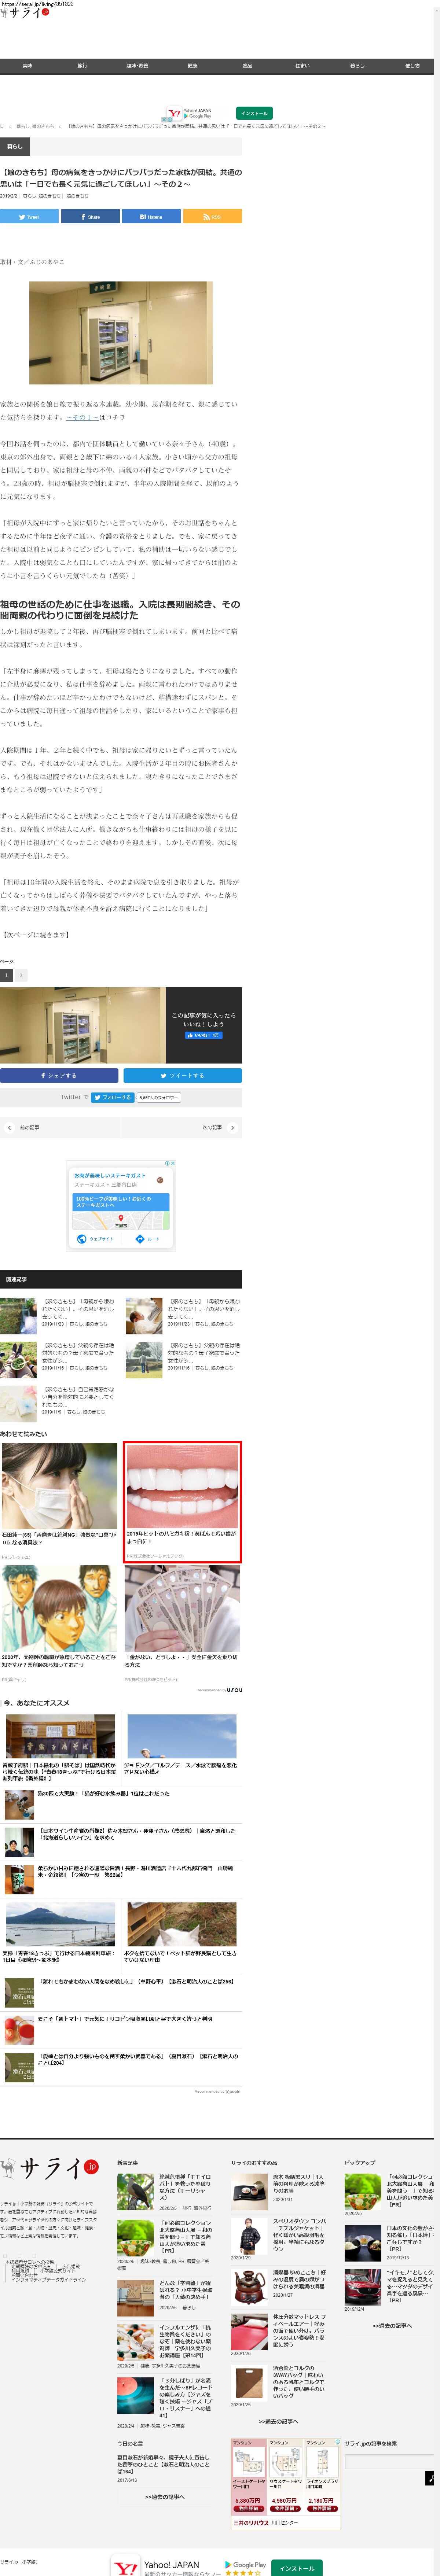Go to page 2 of the article
440x2576 pixels.
point(20,975)
